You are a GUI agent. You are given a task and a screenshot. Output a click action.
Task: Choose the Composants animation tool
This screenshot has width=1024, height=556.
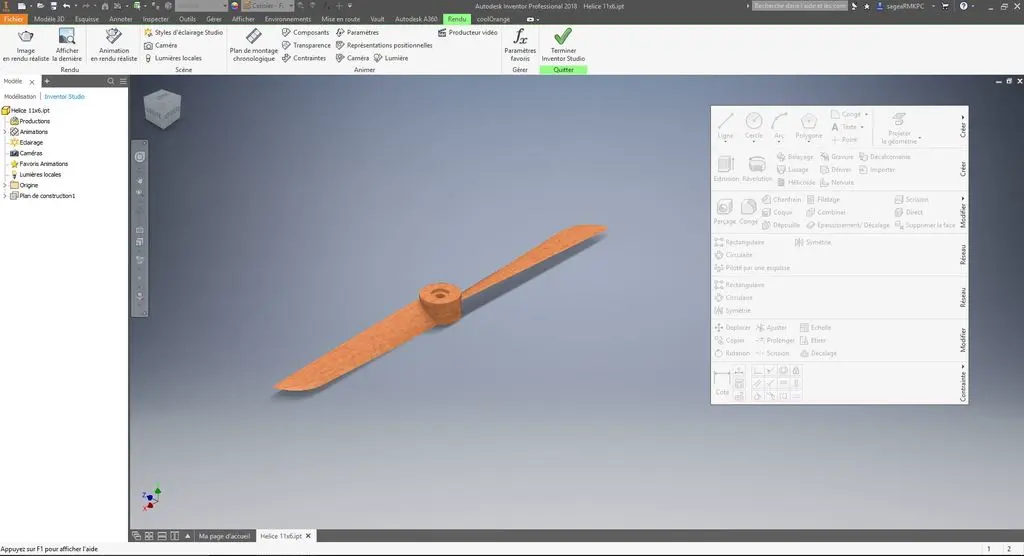click(306, 32)
